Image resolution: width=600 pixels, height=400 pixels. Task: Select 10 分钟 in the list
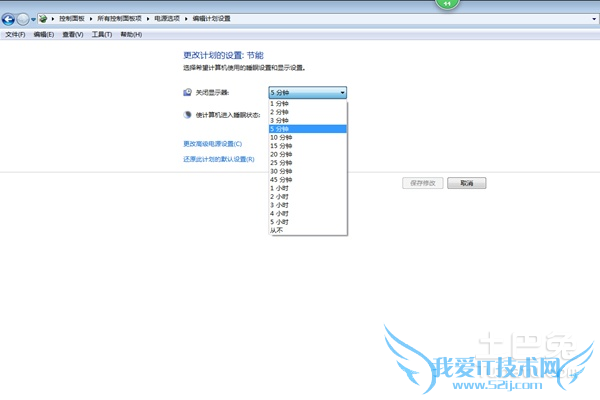pyautogui.click(x=308, y=137)
